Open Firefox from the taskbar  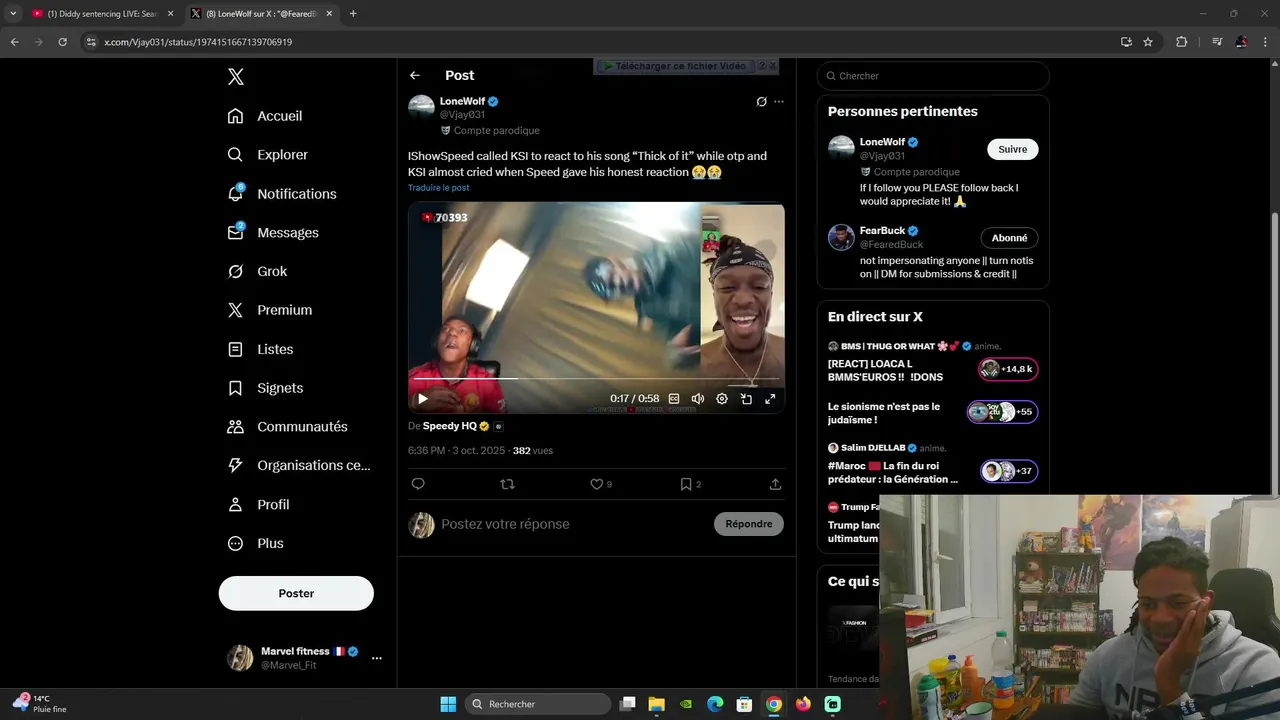point(803,704)
